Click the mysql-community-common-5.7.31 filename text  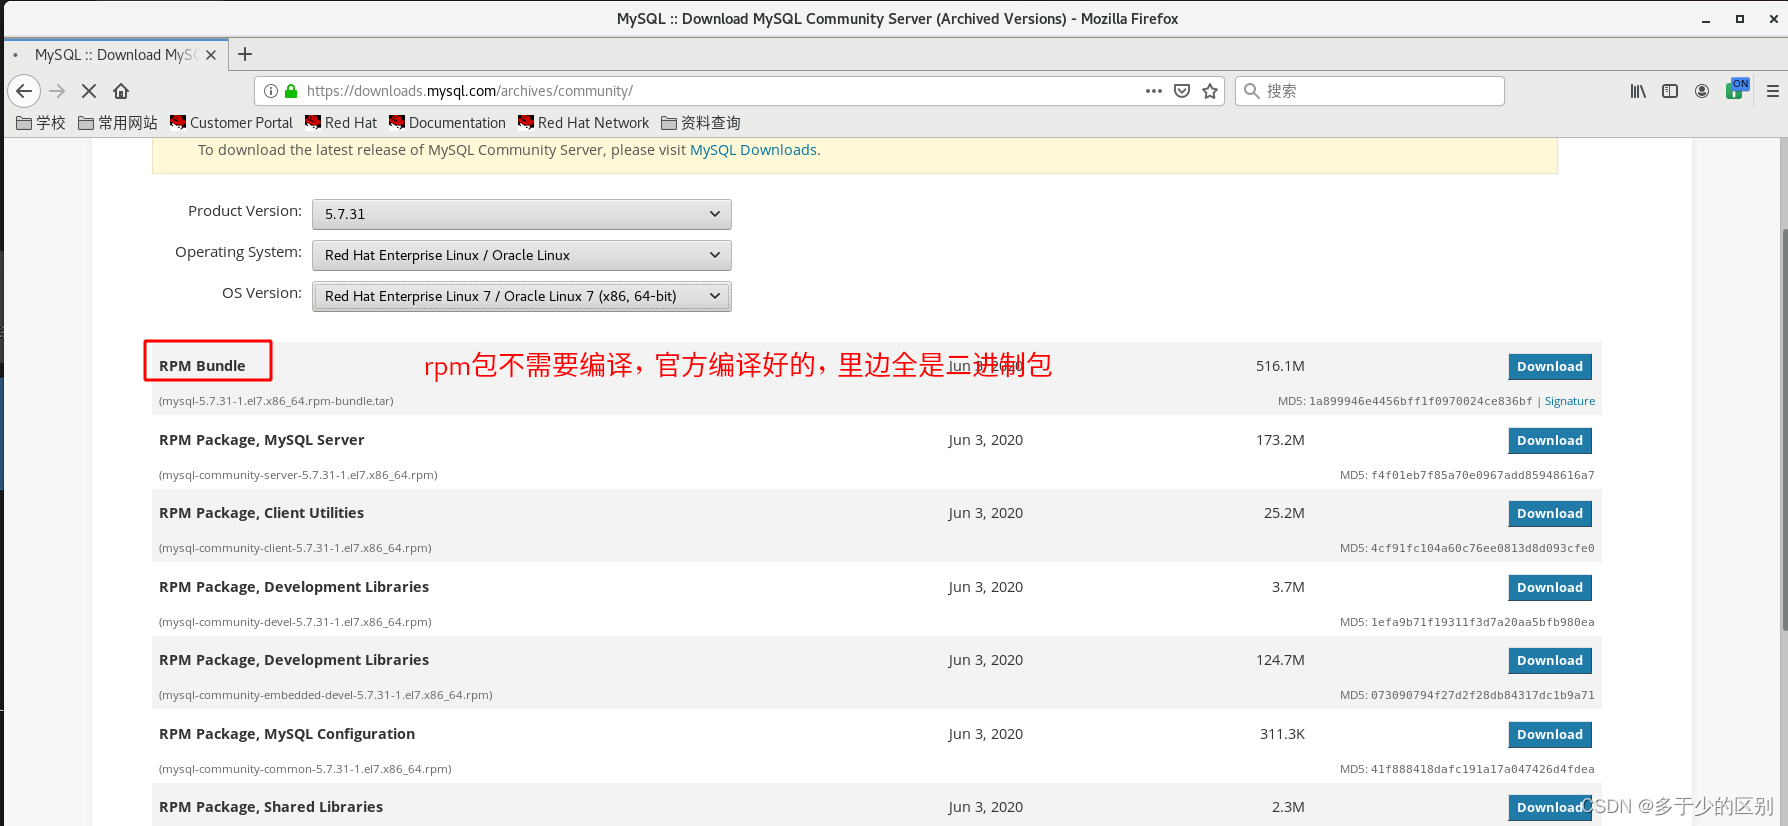tap(305, 769)
